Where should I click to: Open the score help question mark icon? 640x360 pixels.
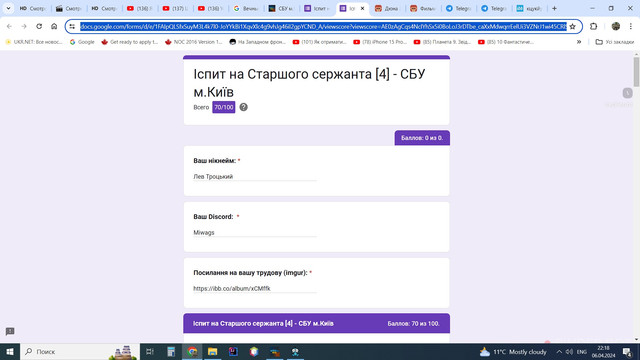coord(243,107)
